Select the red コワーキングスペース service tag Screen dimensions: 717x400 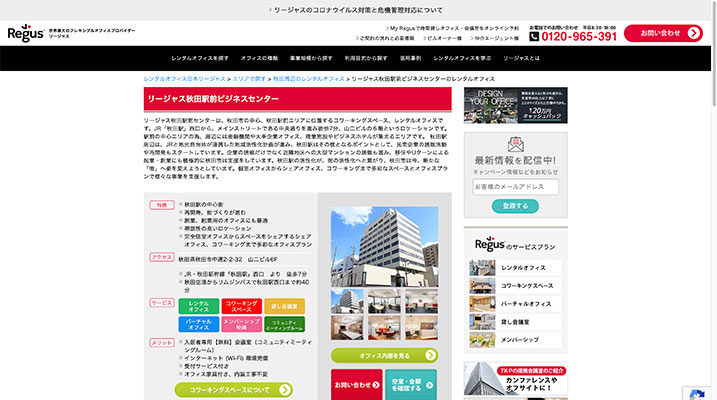click(x=241, y=306)
